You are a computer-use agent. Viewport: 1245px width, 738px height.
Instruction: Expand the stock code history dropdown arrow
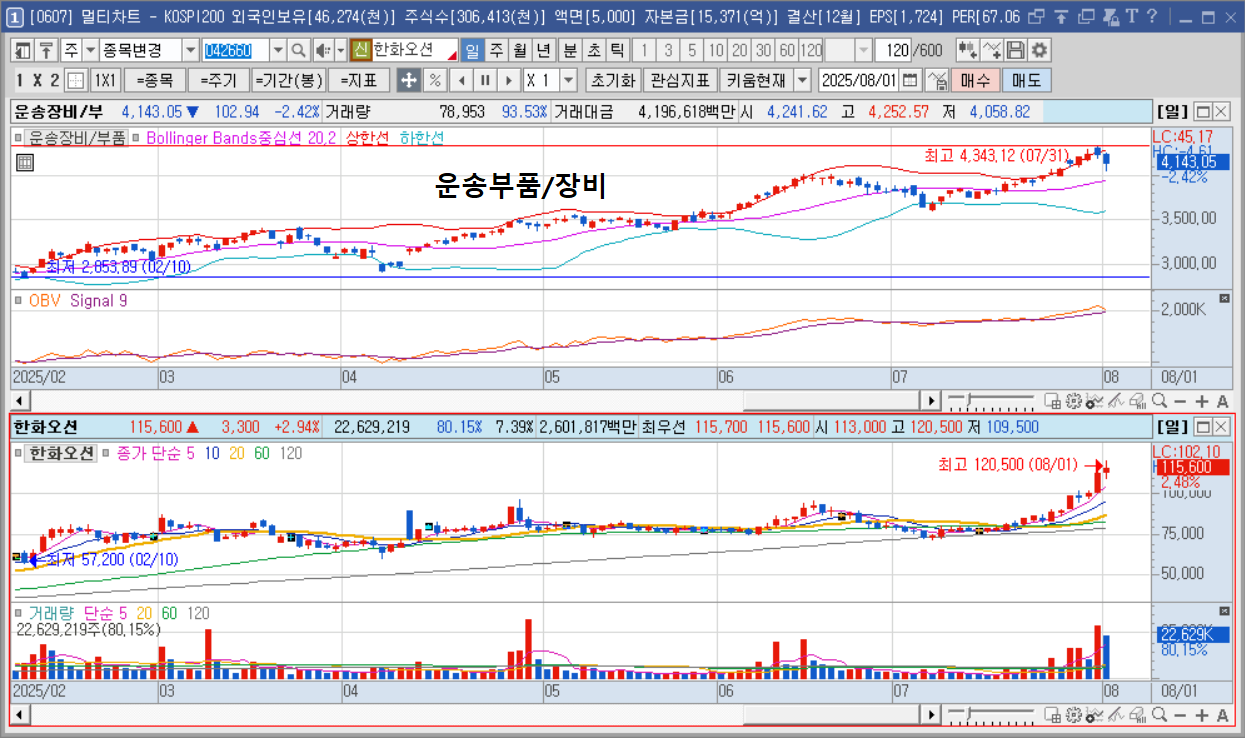tap(277, 50)
